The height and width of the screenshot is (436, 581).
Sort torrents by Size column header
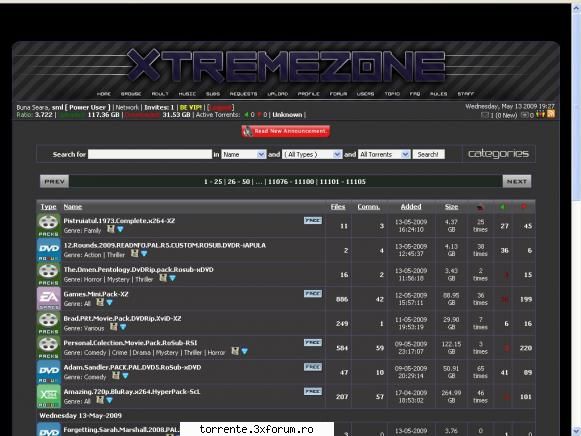tap(451, 207)
